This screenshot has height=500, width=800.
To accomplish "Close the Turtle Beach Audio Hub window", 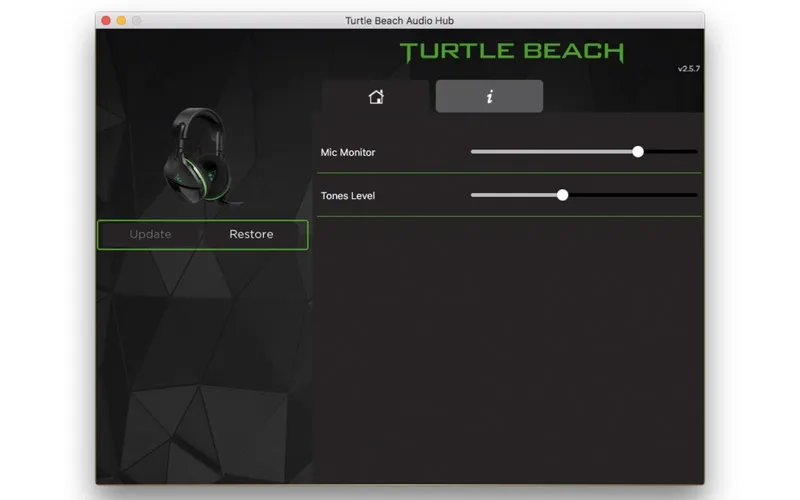I will (106, 20).
